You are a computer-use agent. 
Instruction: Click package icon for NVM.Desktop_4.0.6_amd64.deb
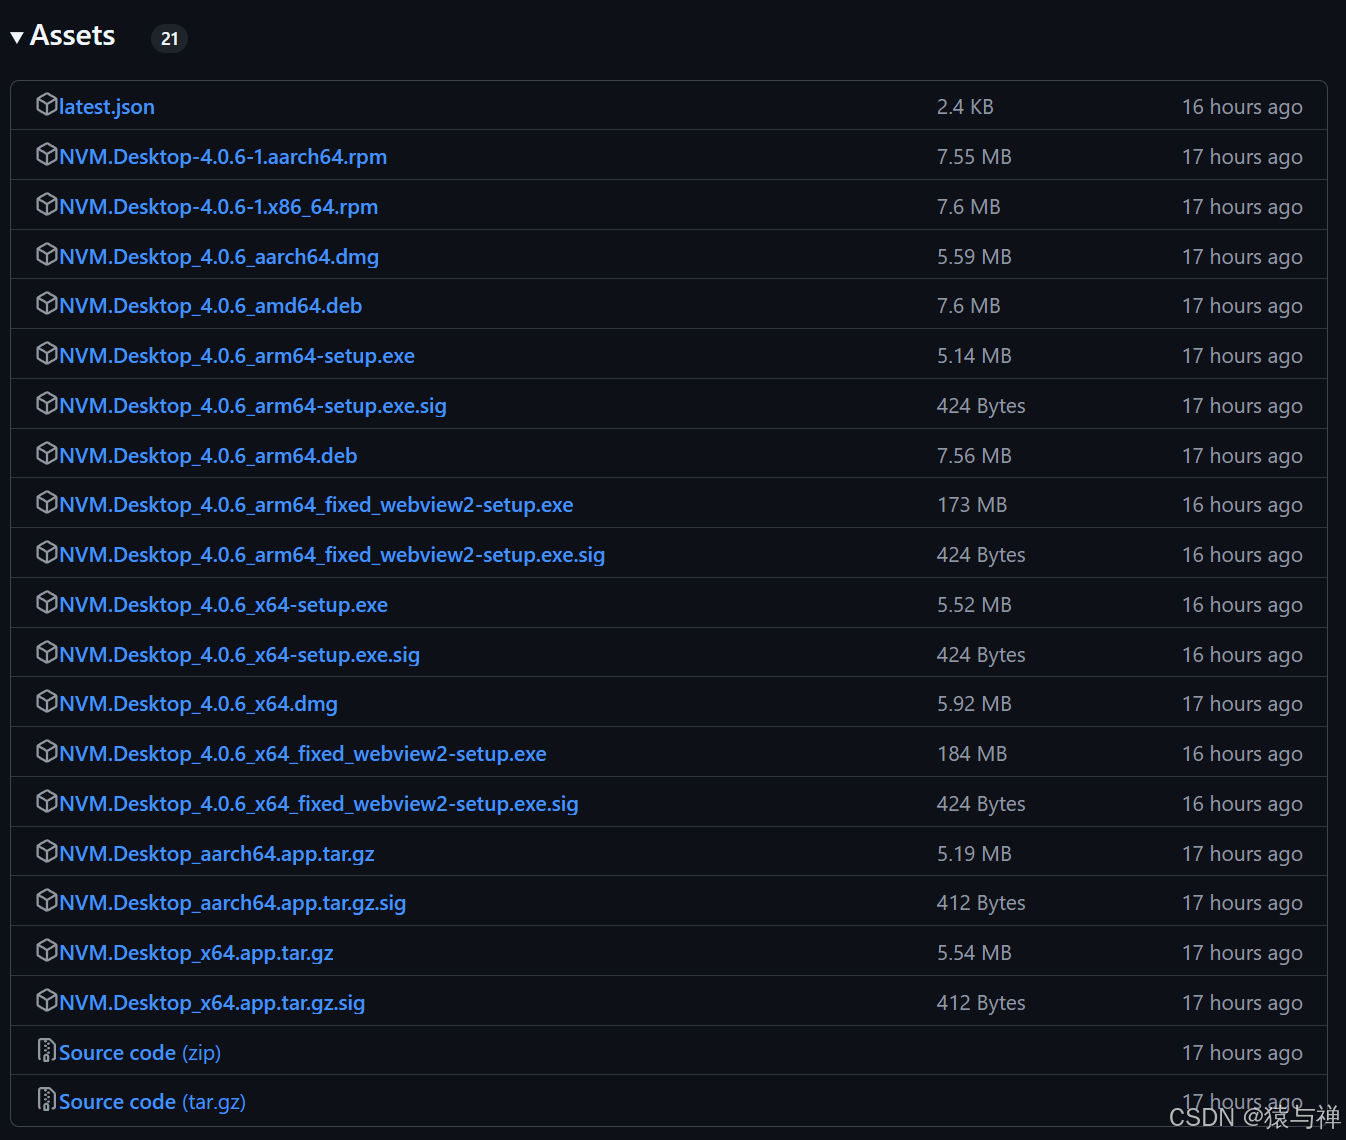pyautogui.click(x=47, y=303)
